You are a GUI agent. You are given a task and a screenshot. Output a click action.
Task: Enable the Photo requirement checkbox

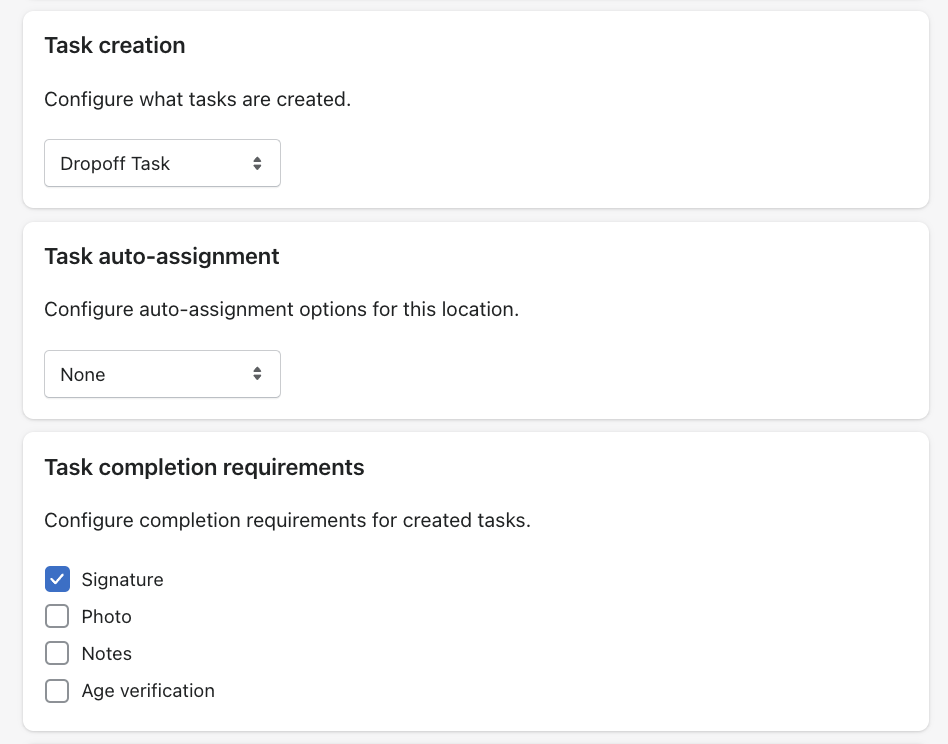(57, 616)
